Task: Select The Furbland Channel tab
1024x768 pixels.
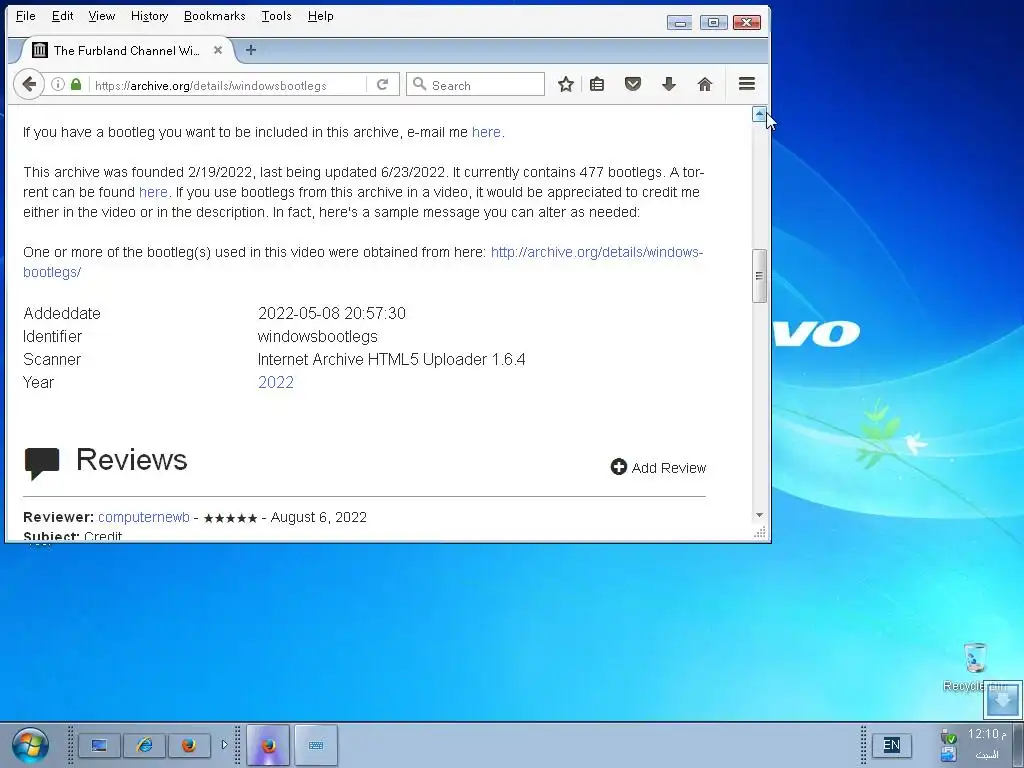Action: click(x=127, y=50)
